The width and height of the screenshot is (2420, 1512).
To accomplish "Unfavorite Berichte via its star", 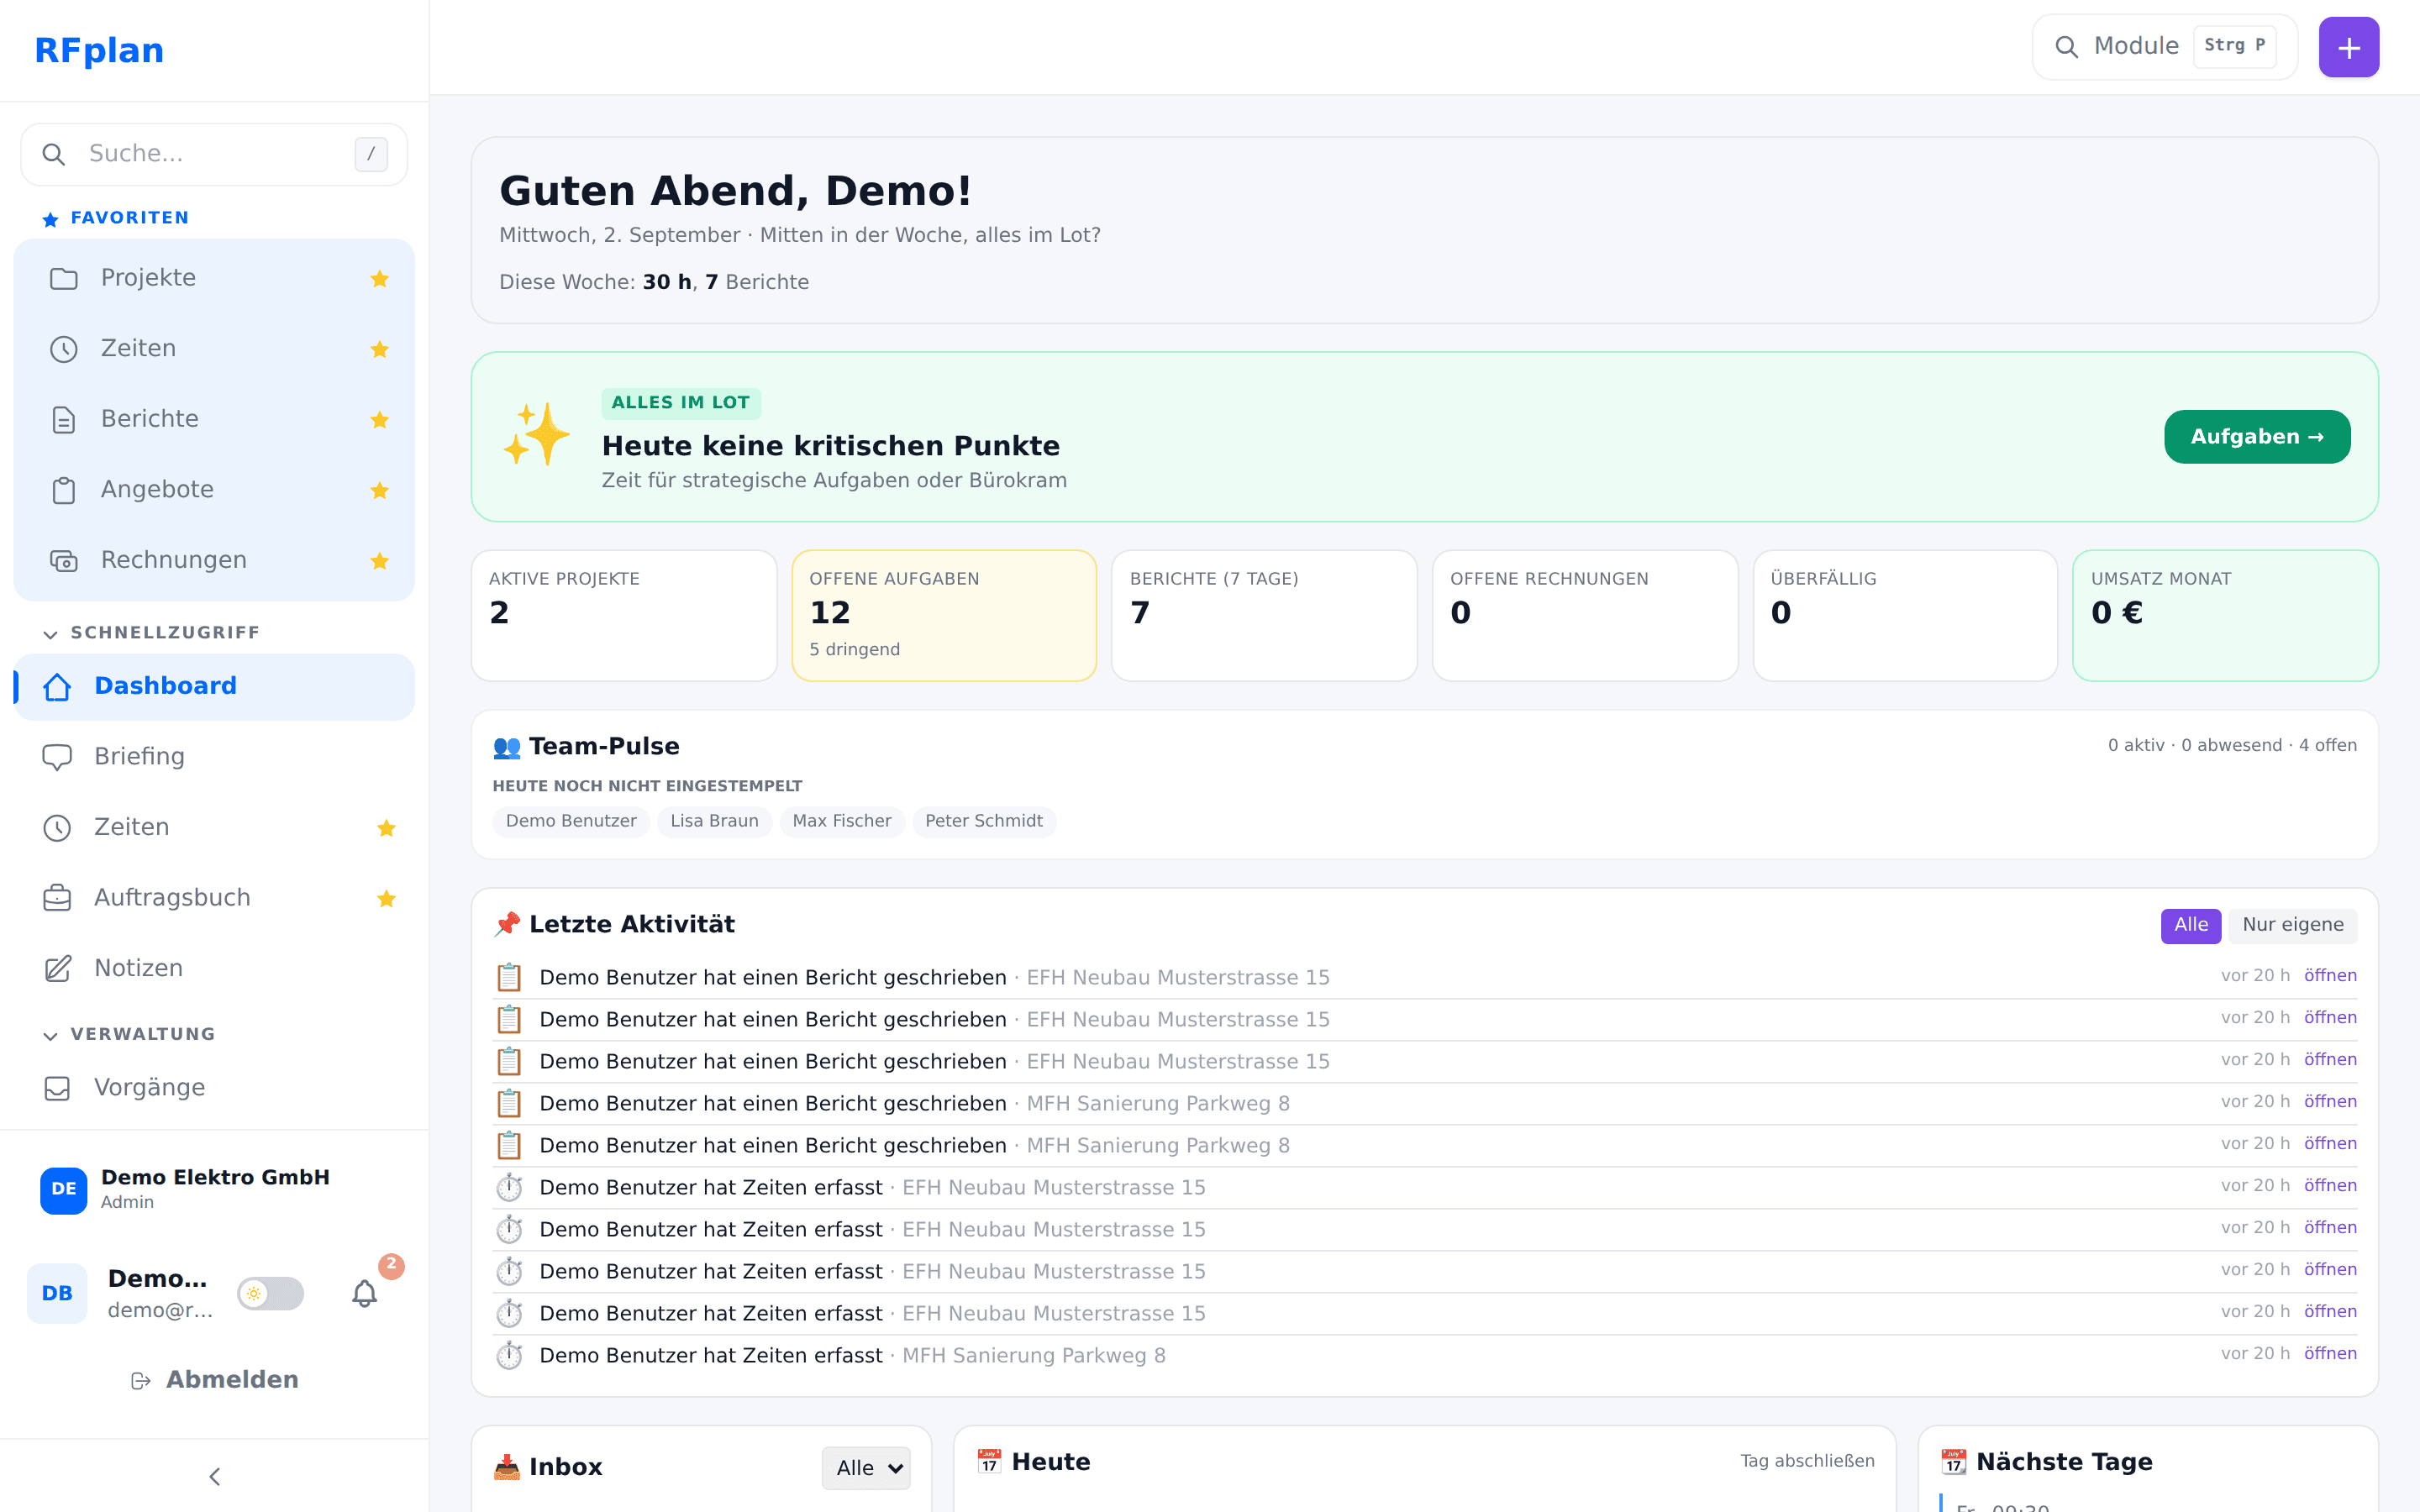I will click(x=380, y=420).
